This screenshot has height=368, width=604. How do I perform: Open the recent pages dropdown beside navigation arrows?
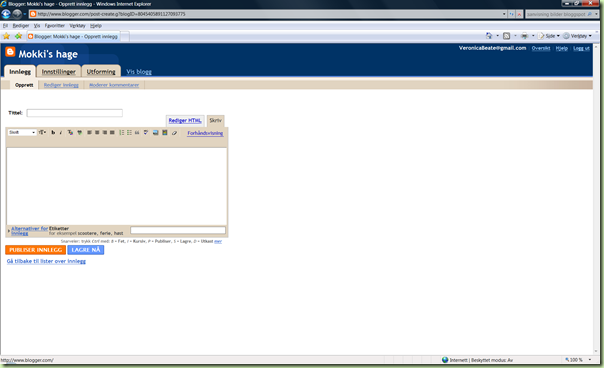pyautogui.click(x=25, y=14)
